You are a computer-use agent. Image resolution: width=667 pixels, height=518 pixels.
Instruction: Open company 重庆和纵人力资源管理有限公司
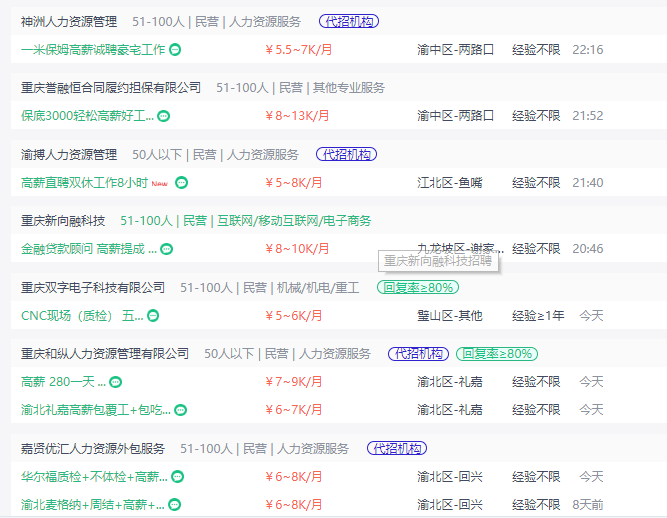click(105, 354)
